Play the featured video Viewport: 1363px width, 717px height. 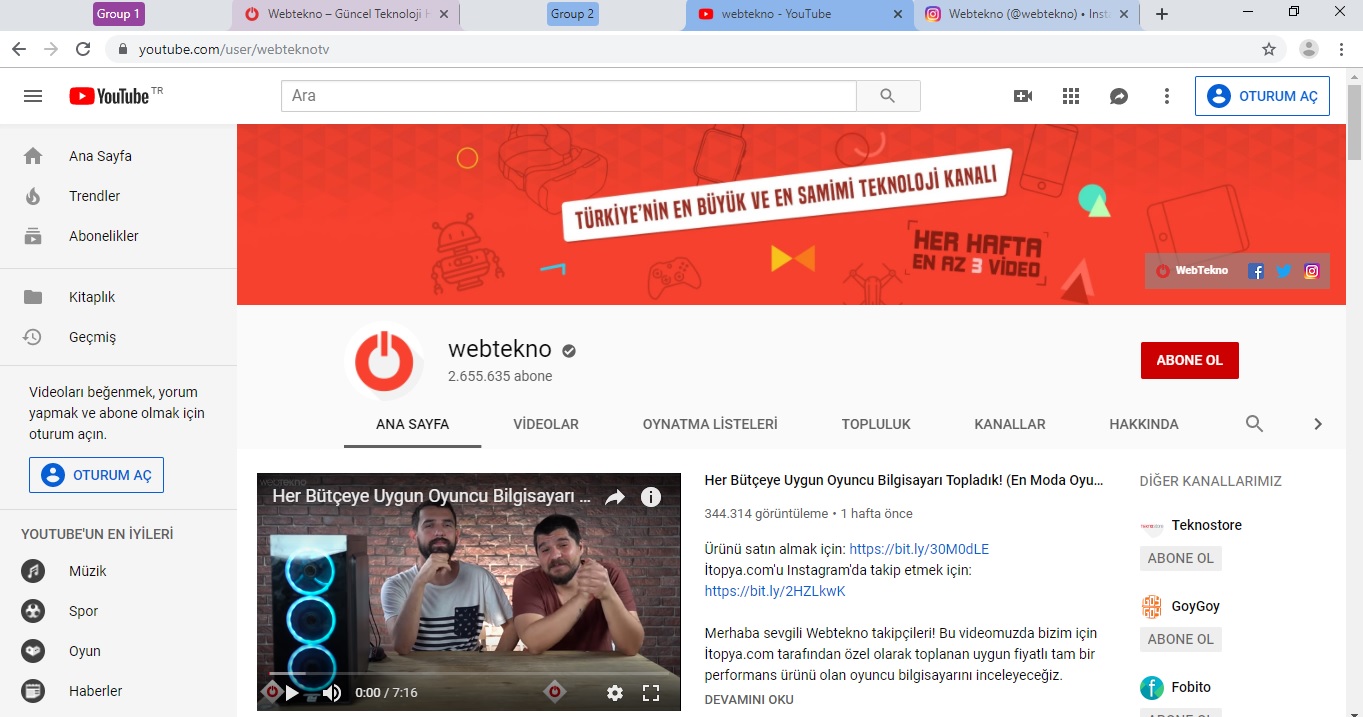click(292, 692)
